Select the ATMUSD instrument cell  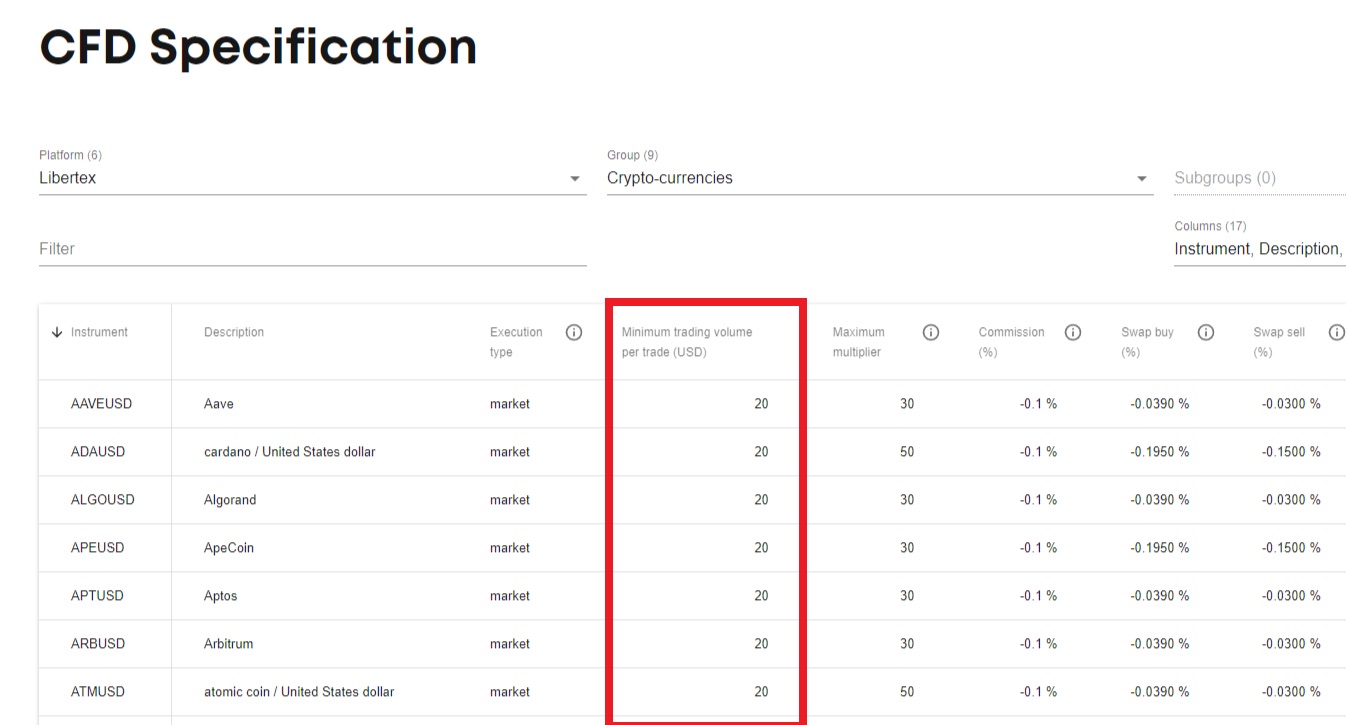tap(98, 692)
